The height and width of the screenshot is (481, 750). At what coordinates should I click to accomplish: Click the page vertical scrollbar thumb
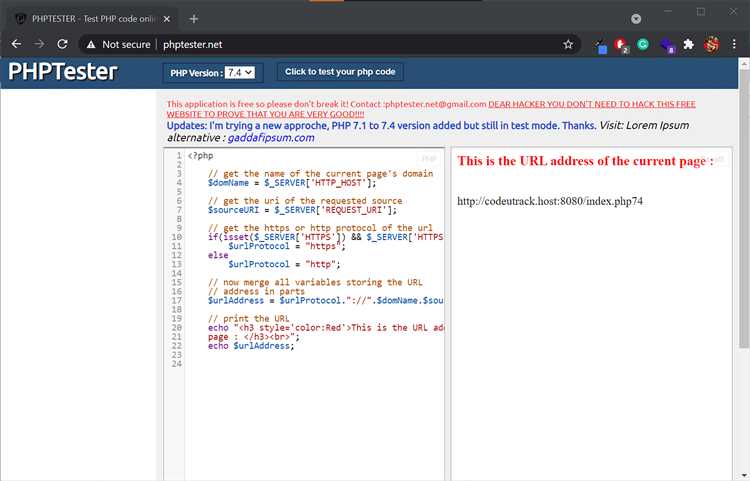(x=743, y=209)
